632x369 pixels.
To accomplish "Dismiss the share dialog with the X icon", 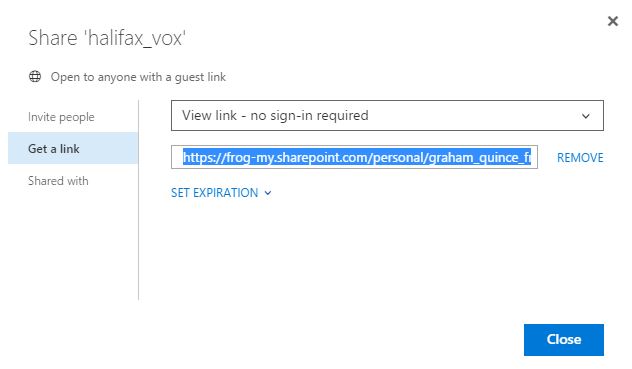I will tap(613, 21).
